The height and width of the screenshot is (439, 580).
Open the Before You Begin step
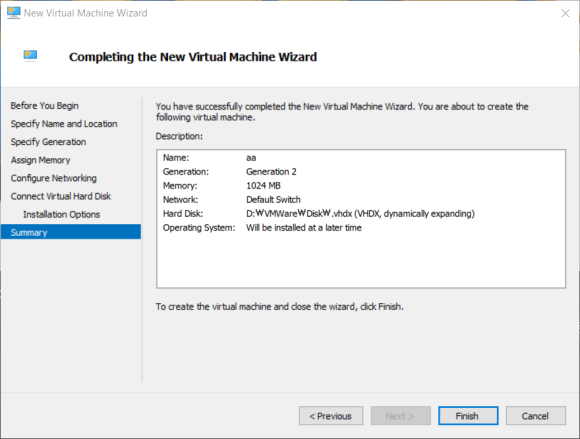(x=44, y=106)
